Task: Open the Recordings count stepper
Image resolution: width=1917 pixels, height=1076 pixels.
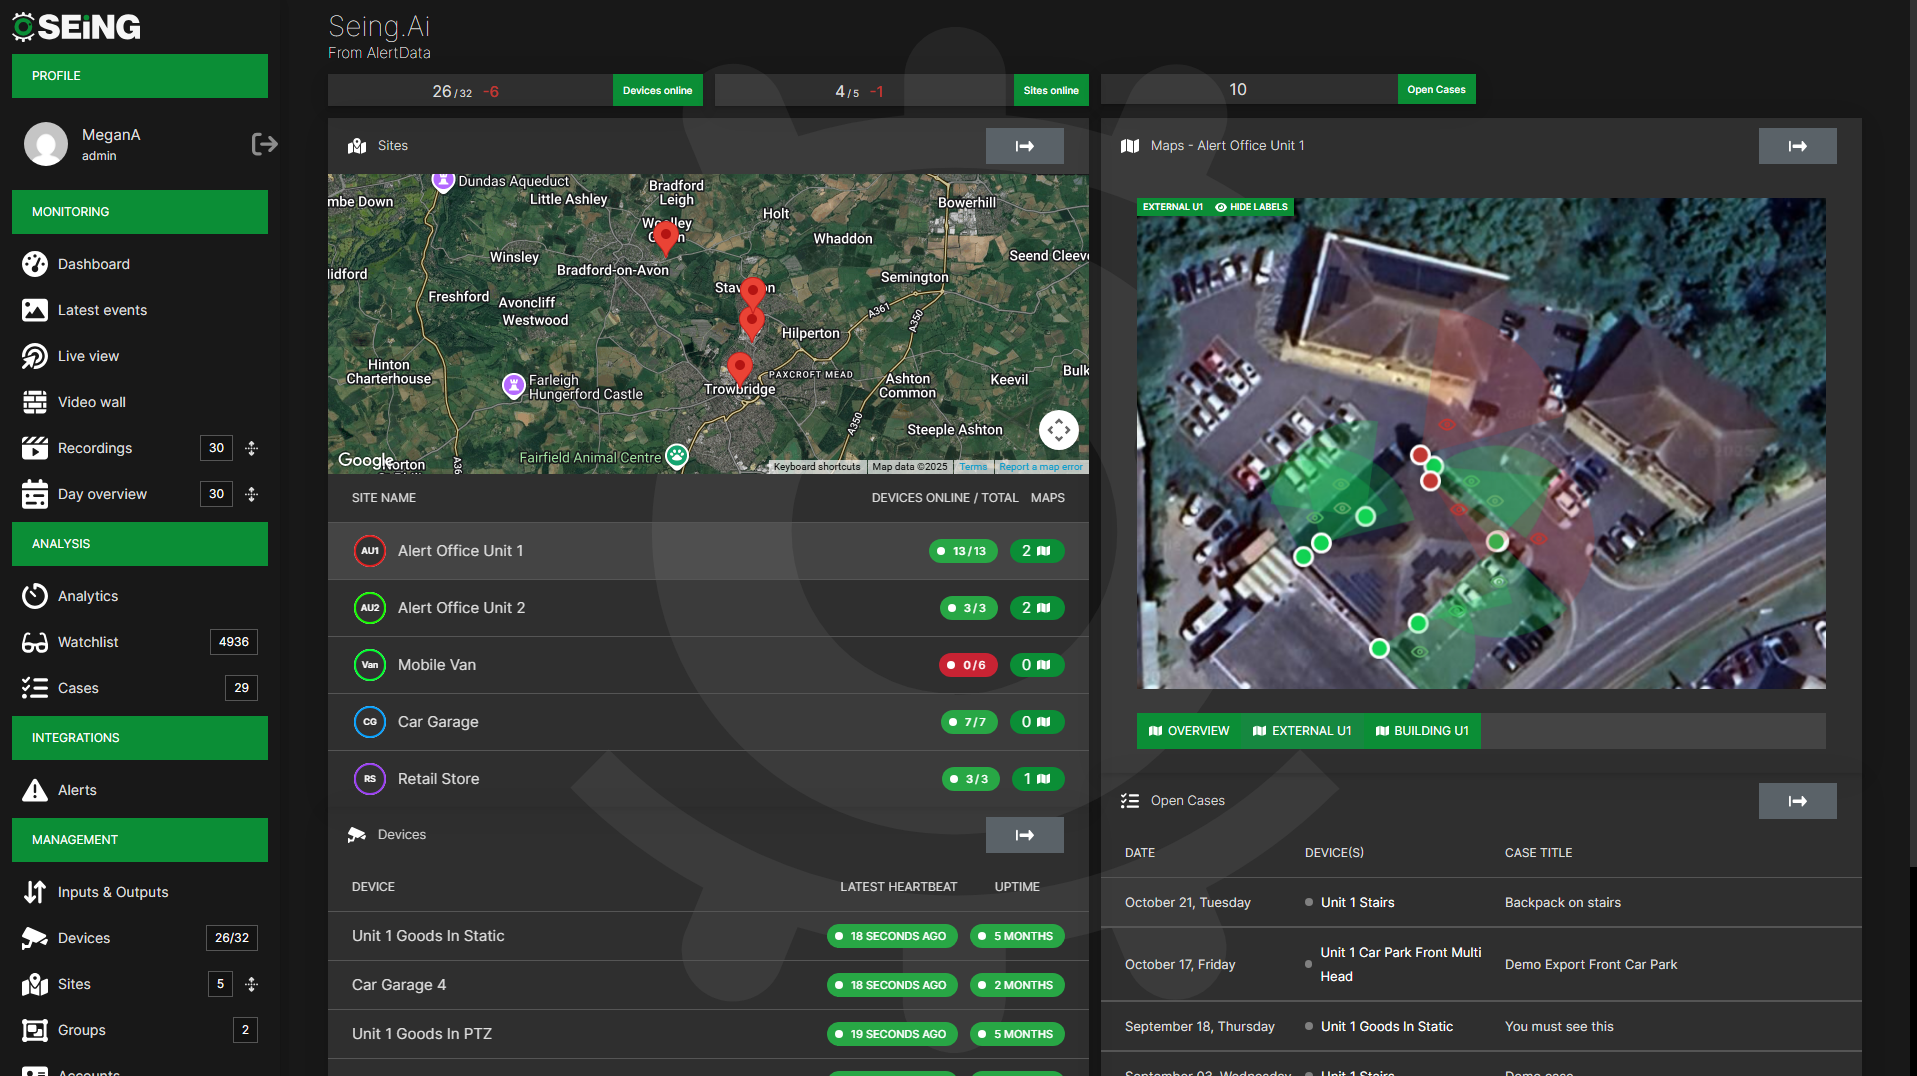Action: [x=252, y=448]
